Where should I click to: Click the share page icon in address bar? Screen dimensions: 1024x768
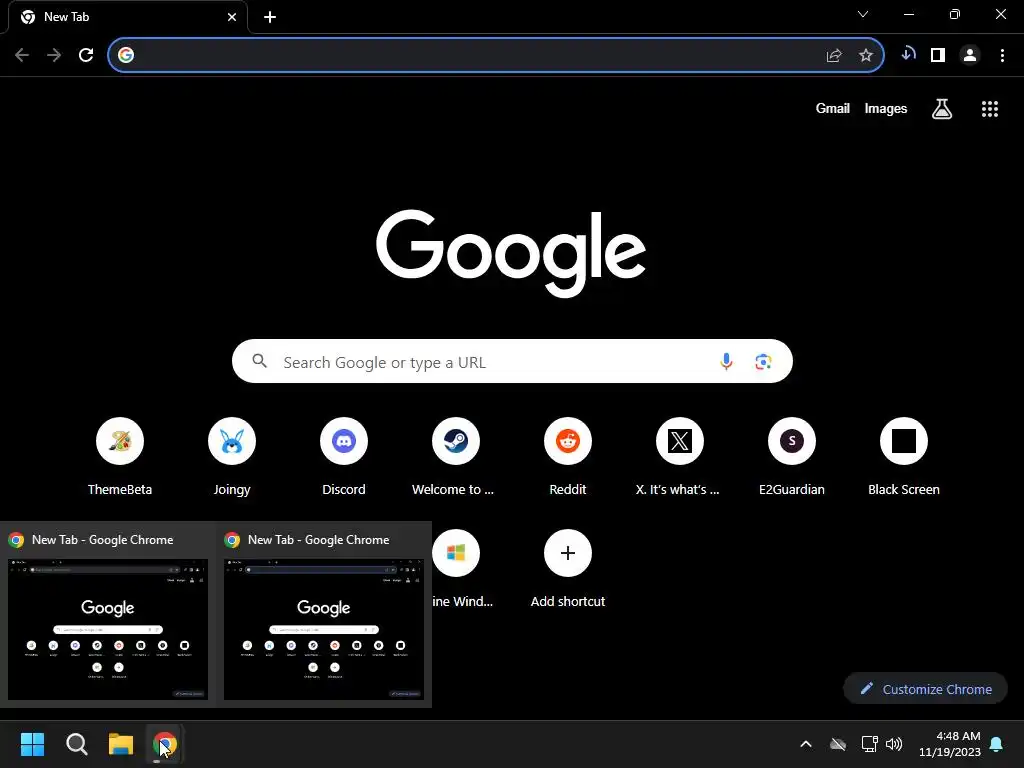tap(834, 56)
